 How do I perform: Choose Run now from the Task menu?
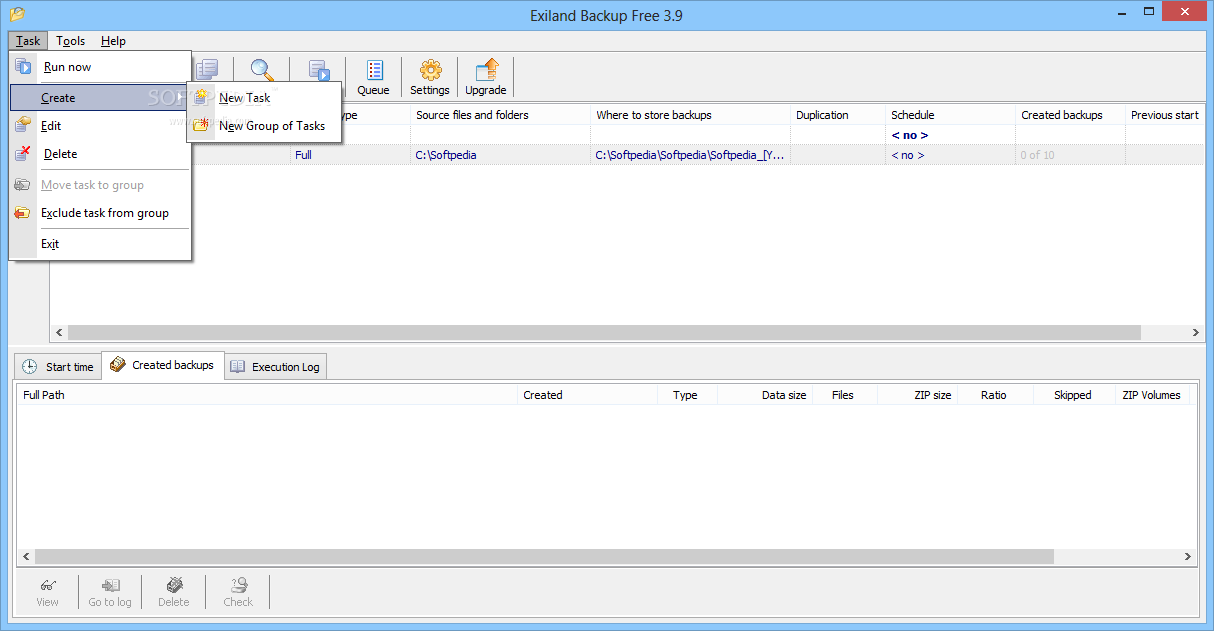(x=100, y=67)
